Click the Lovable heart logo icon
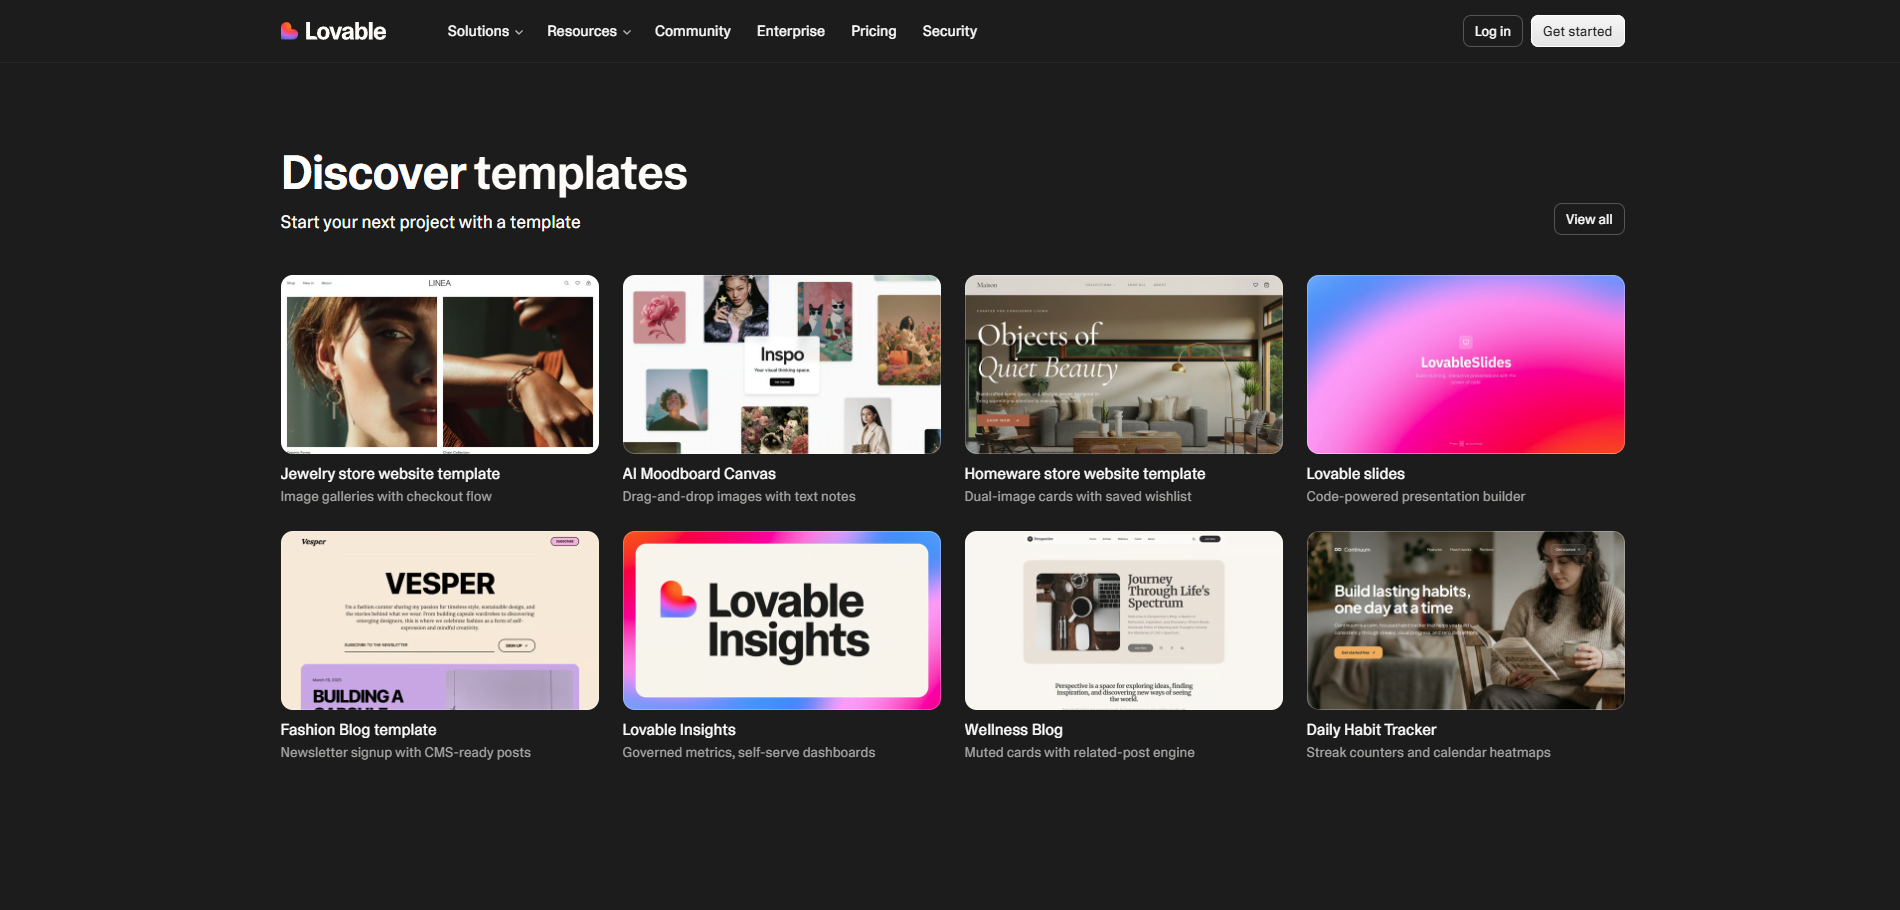The image size is (1900, 910). (x=289, y=31)
